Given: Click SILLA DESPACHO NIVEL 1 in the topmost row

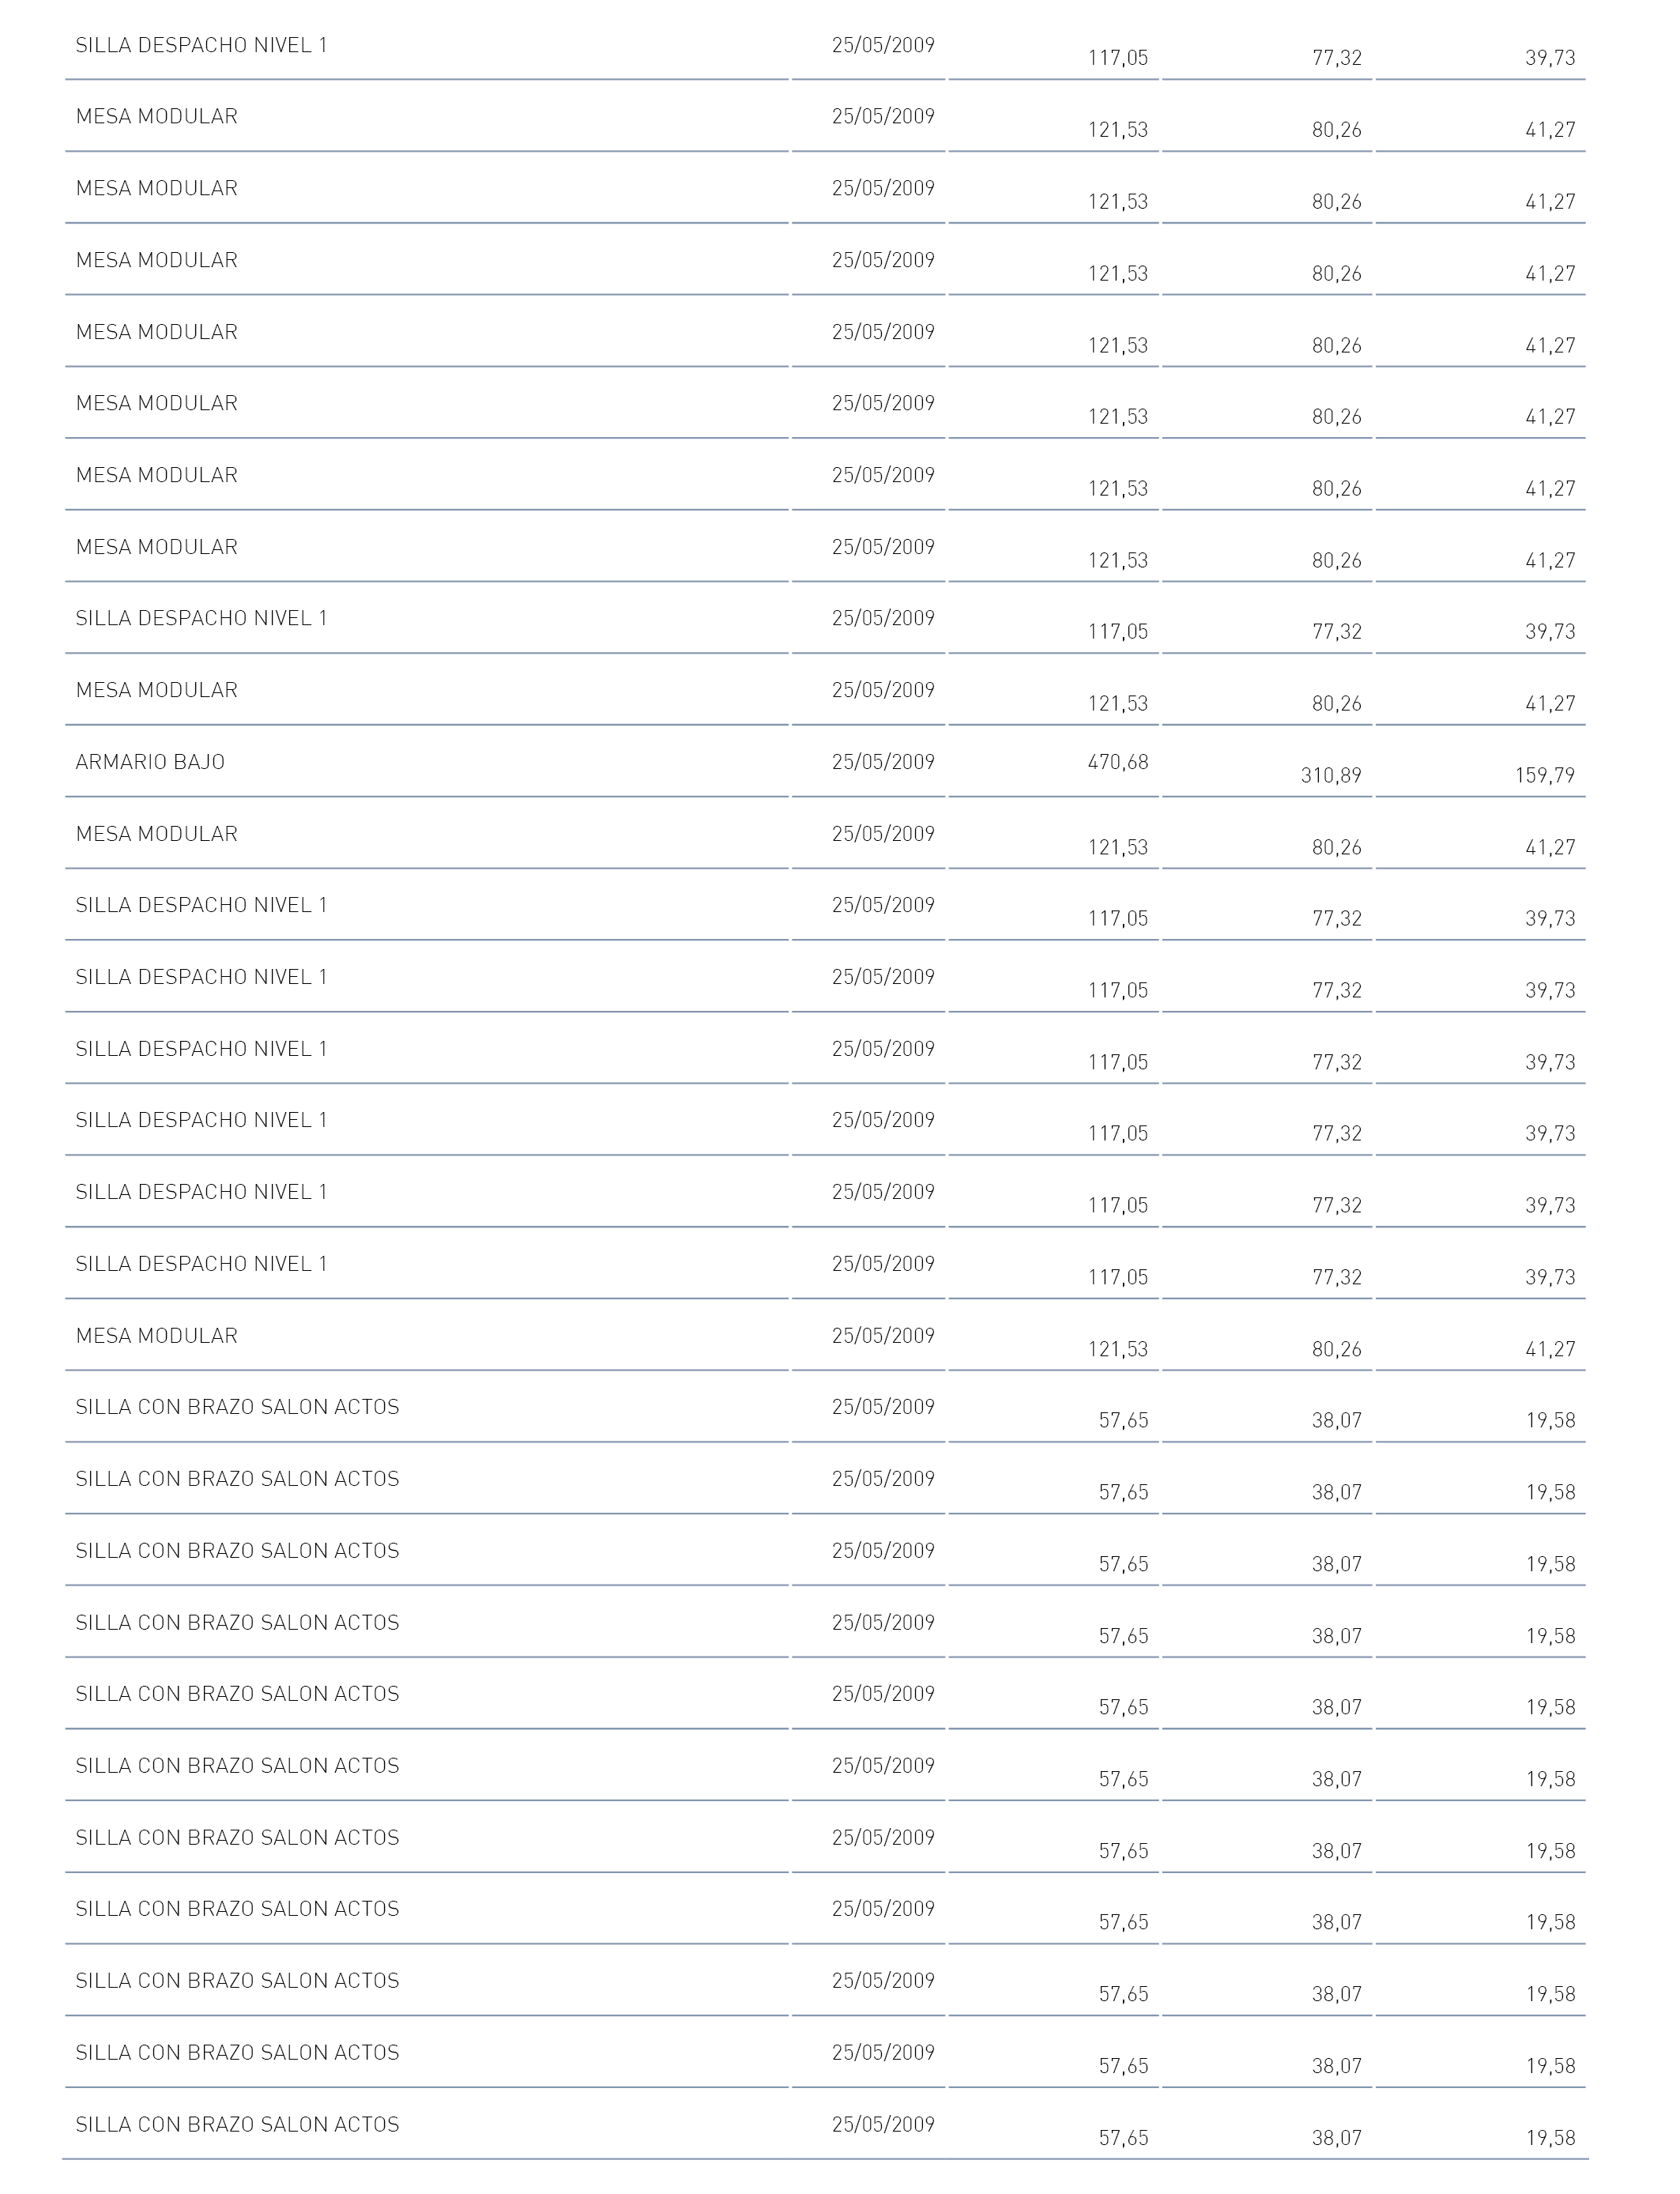Looking at the screenshot, I should click(x=201, y=45).
